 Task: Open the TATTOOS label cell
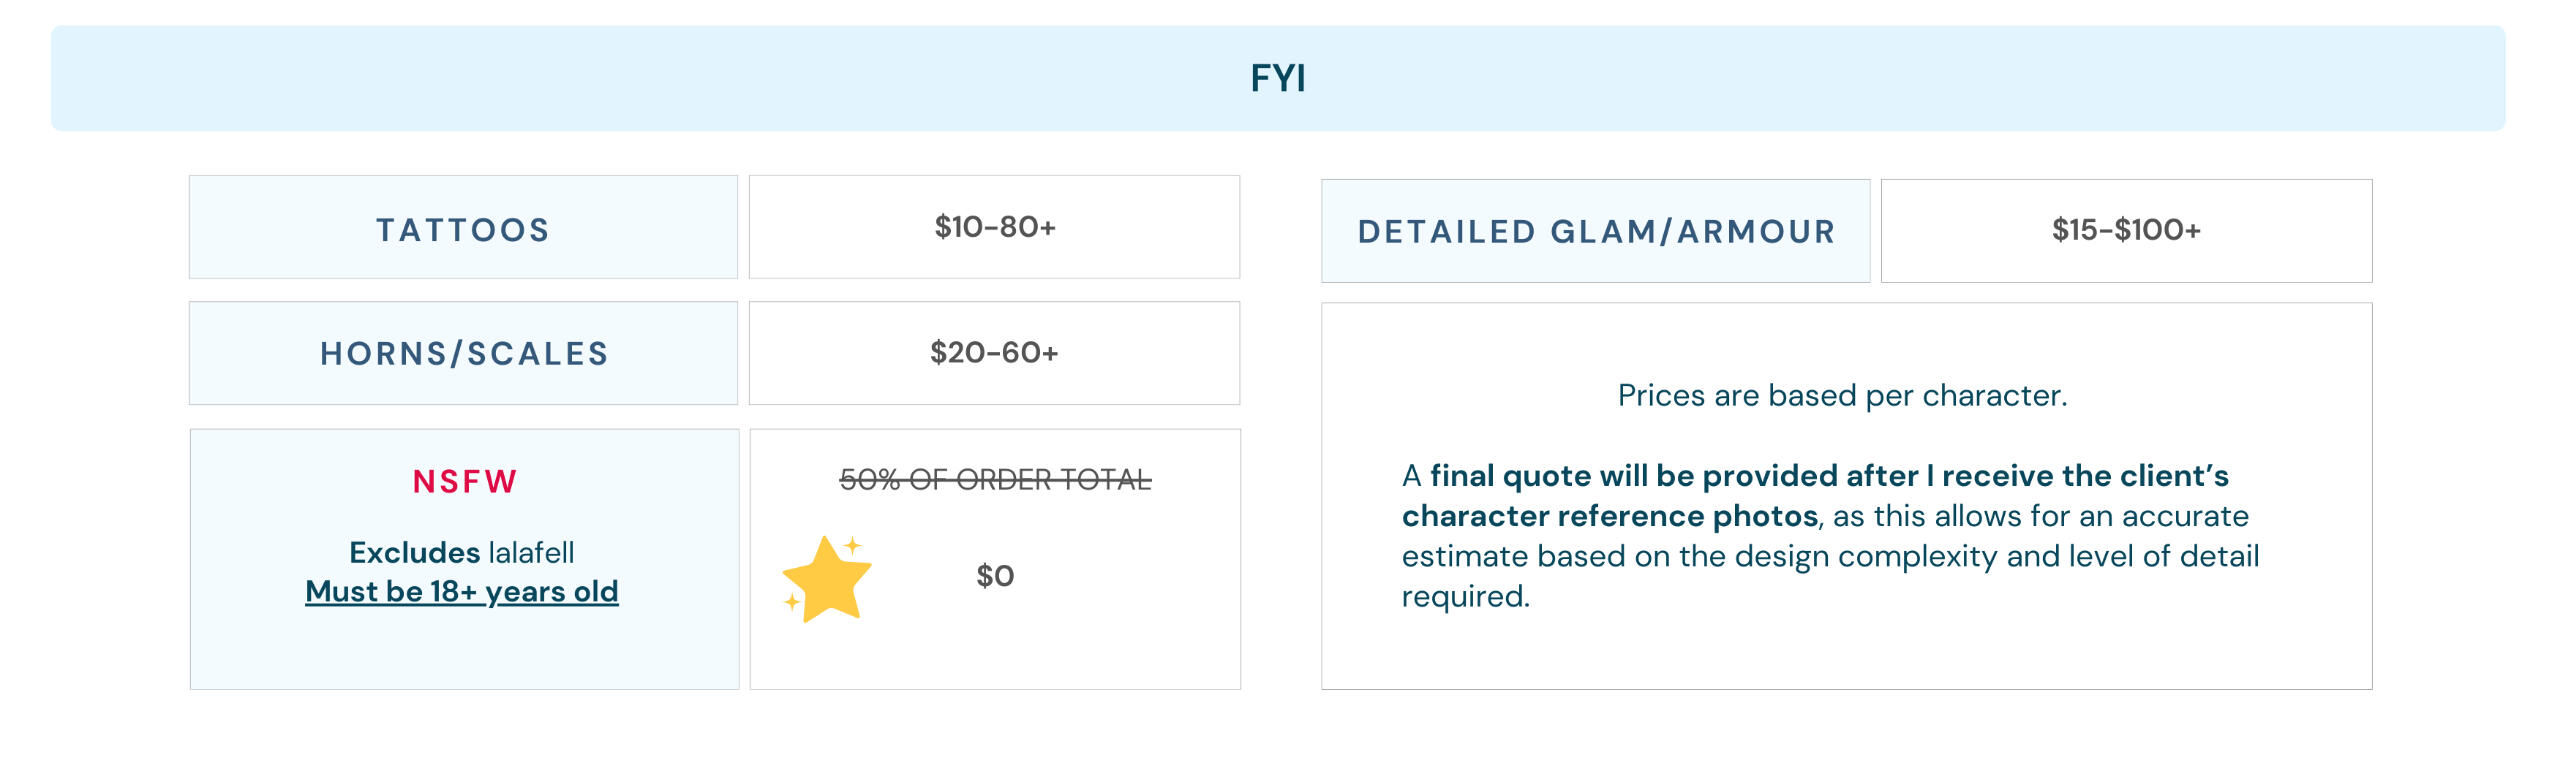click(463, 228)
